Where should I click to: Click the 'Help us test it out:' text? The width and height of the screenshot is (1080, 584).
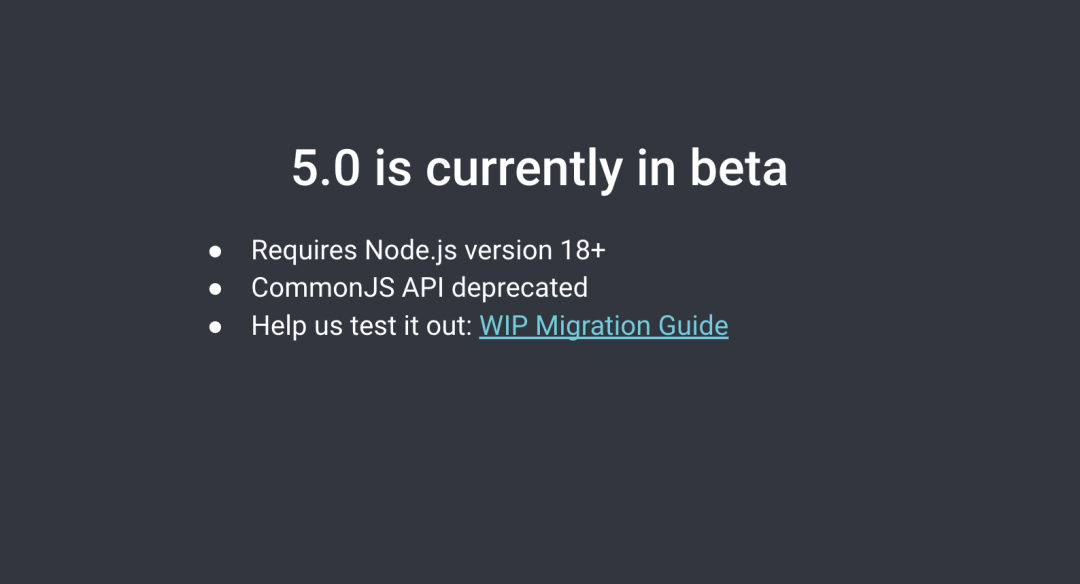pos(362,326)
